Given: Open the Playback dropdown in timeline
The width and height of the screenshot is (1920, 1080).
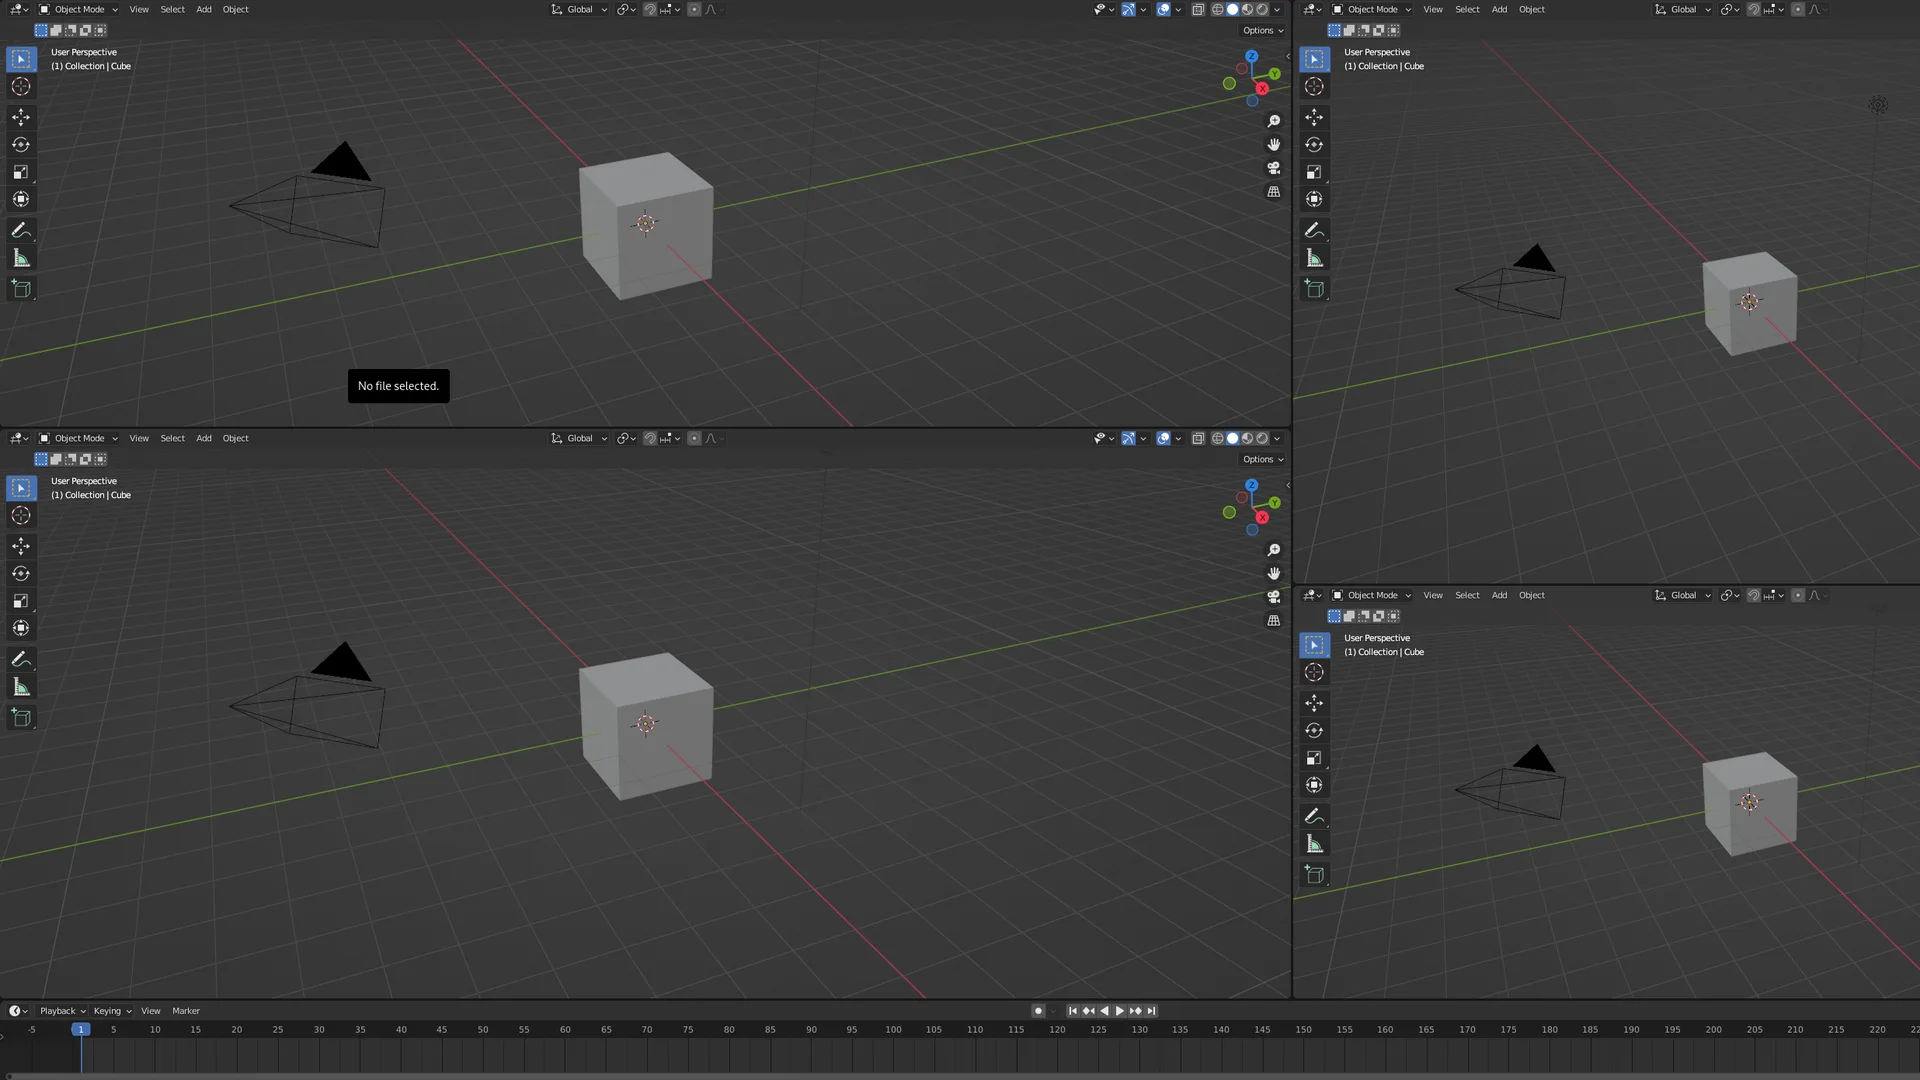Looking at the screenshot, I should [62, 1011].
